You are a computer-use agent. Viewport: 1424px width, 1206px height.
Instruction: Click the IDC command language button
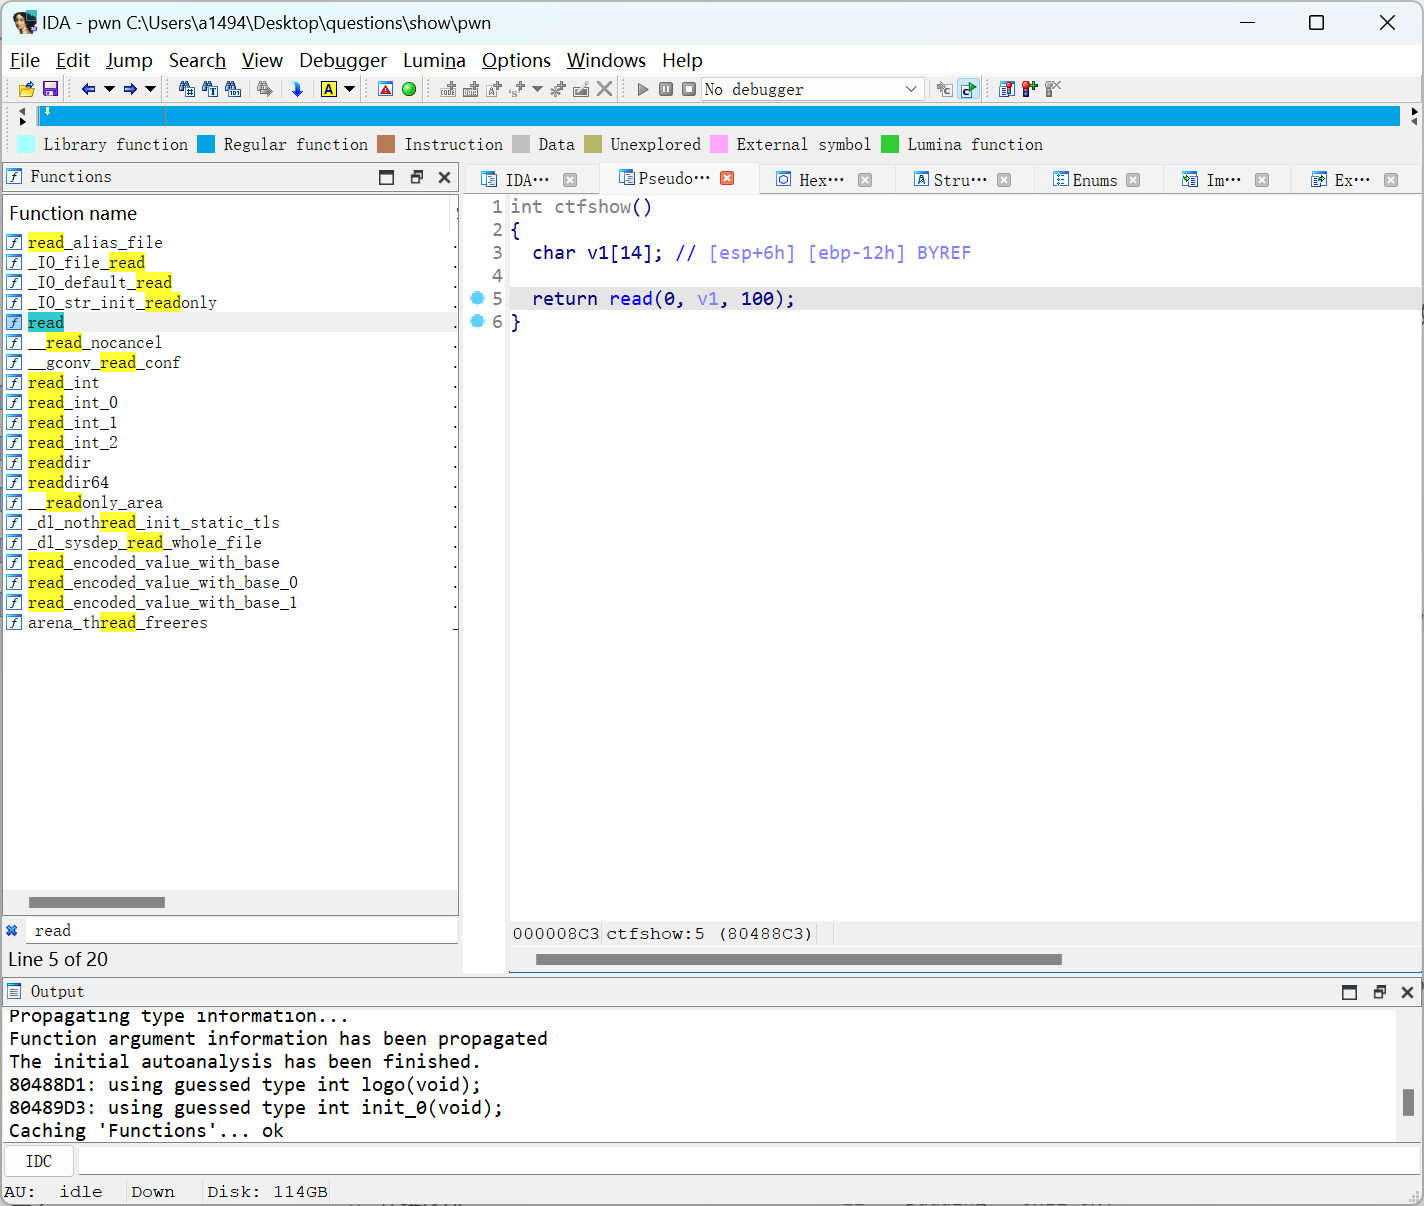click(x=39, y=1161)
